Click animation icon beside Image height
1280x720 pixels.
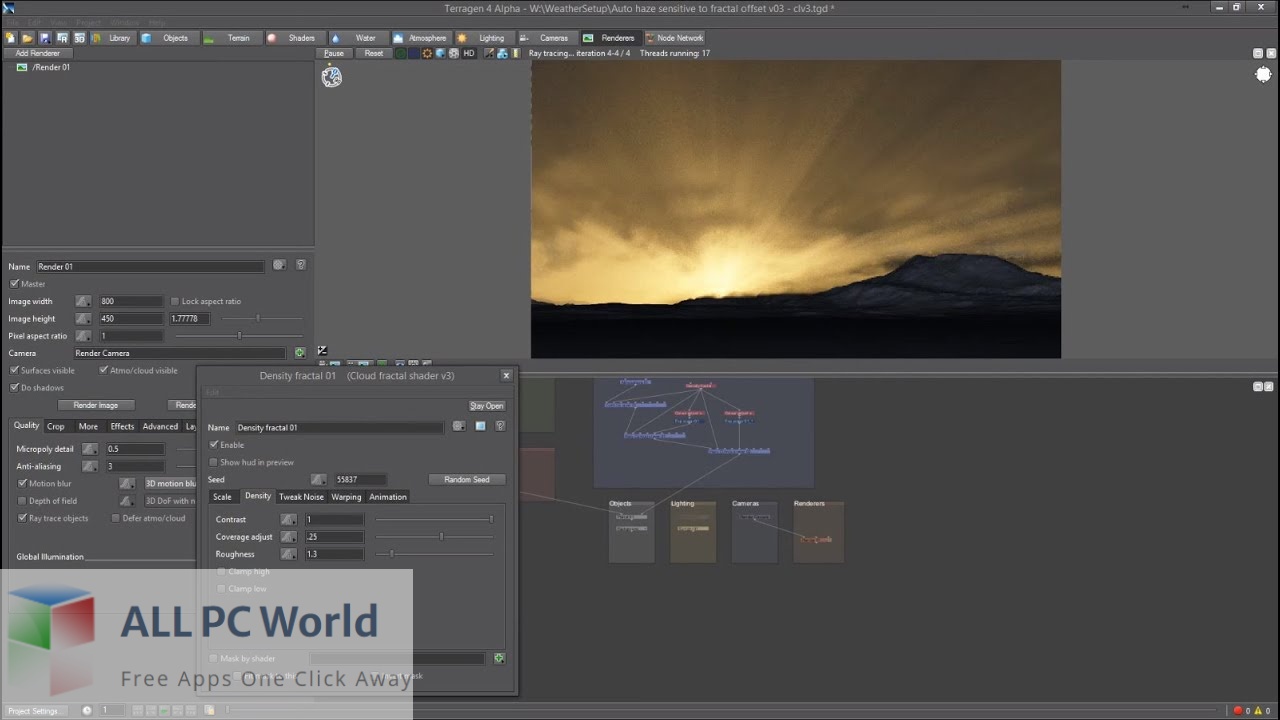83,318
